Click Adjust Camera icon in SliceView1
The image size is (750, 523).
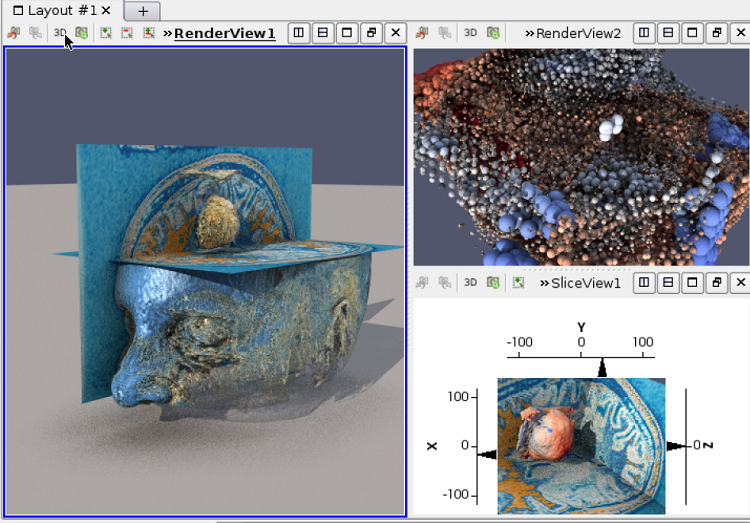point(493,283)
